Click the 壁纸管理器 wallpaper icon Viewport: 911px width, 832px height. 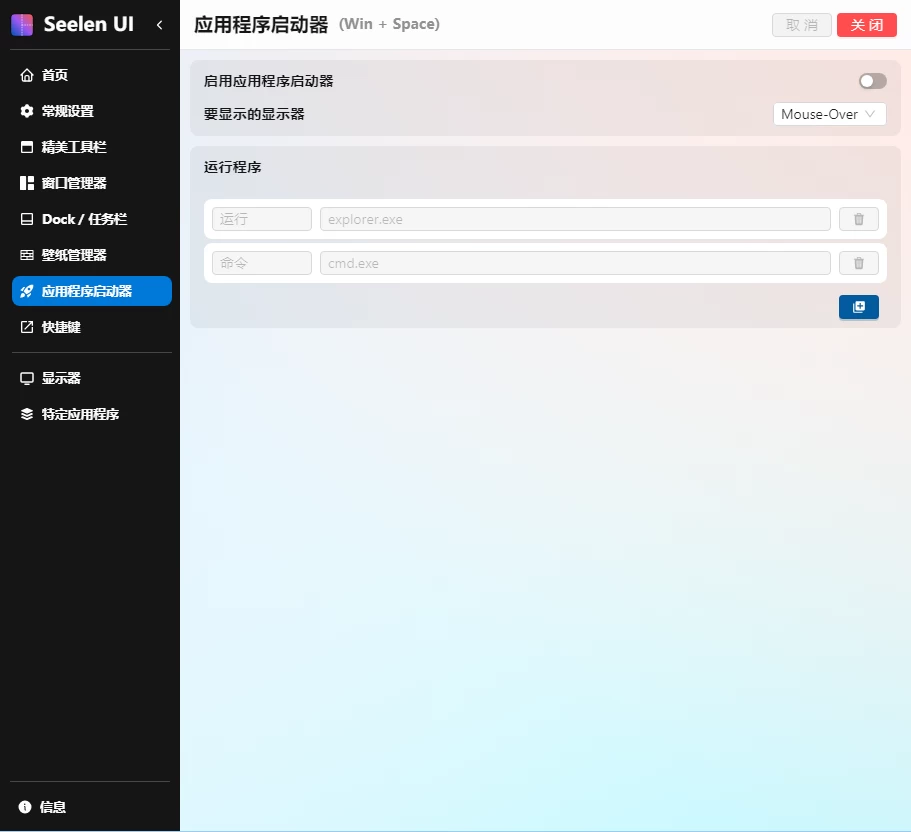pyautogui.click(x=27, y=255)
